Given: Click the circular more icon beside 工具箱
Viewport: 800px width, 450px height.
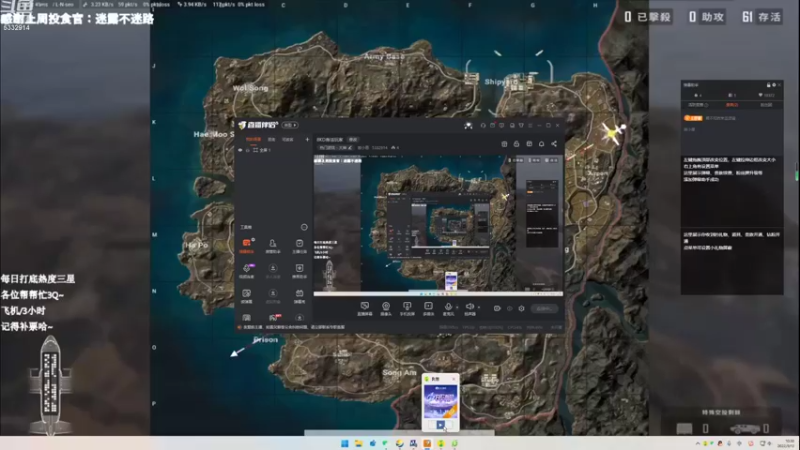Looking at the screenshot, I should (304, 227).
